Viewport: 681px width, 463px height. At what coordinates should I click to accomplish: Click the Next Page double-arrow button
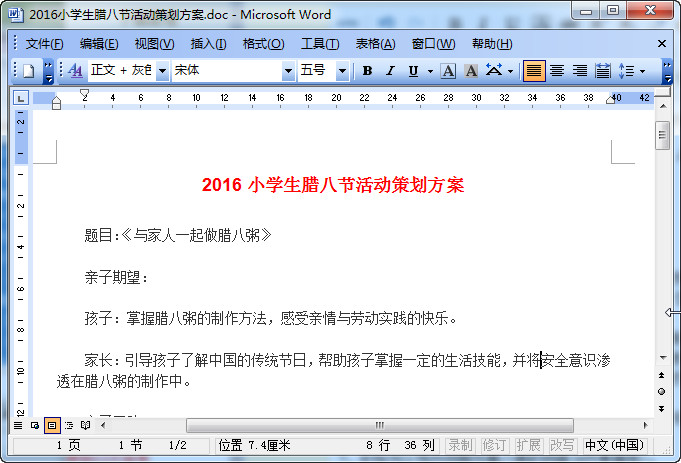661,408
